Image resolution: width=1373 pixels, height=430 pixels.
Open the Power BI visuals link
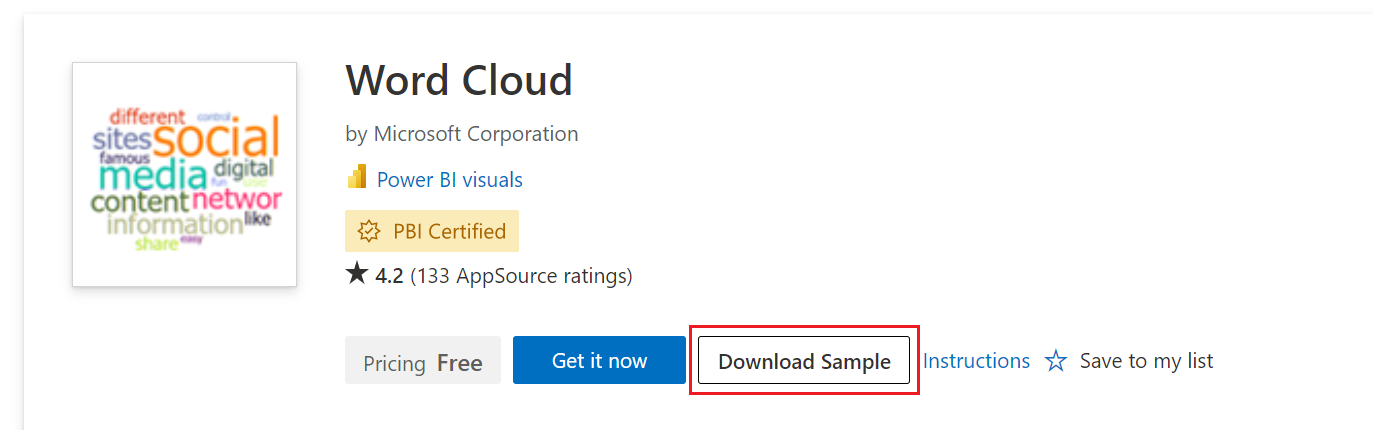[449, 180]
